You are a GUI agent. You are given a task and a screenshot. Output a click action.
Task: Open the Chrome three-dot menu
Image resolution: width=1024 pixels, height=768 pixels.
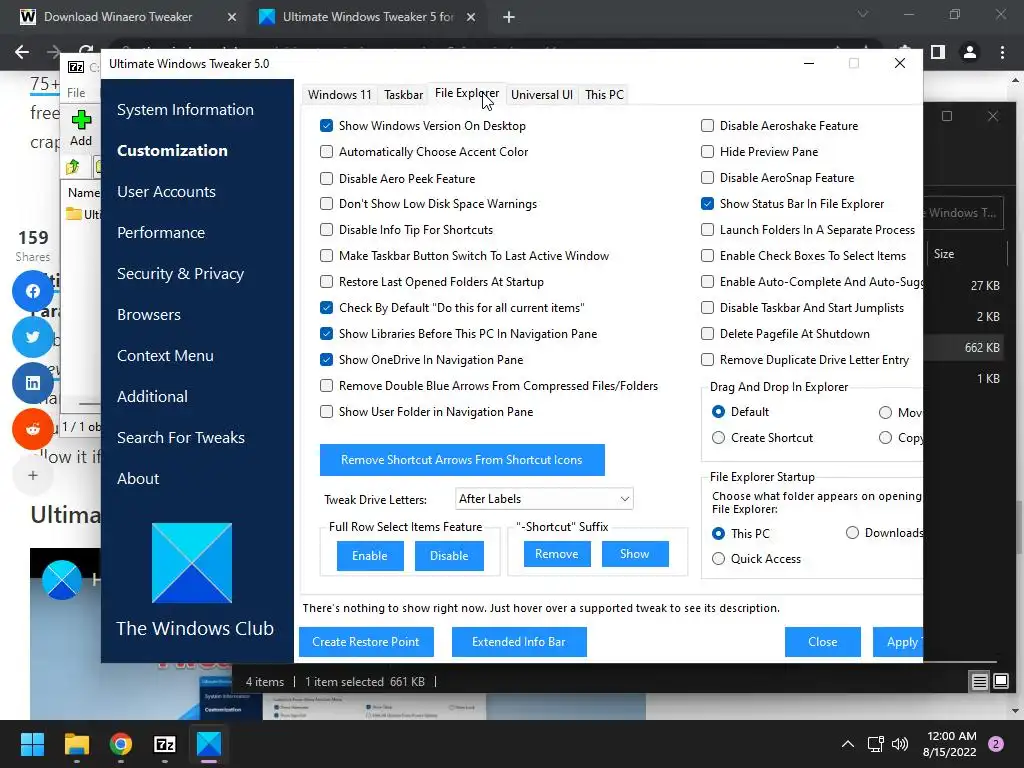[1002, 52]
